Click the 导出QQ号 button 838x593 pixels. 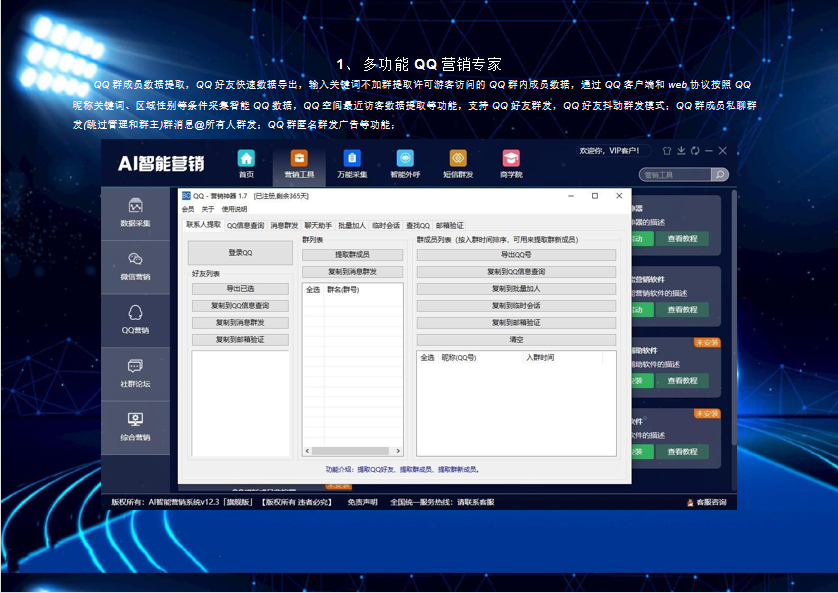(516, 255)
